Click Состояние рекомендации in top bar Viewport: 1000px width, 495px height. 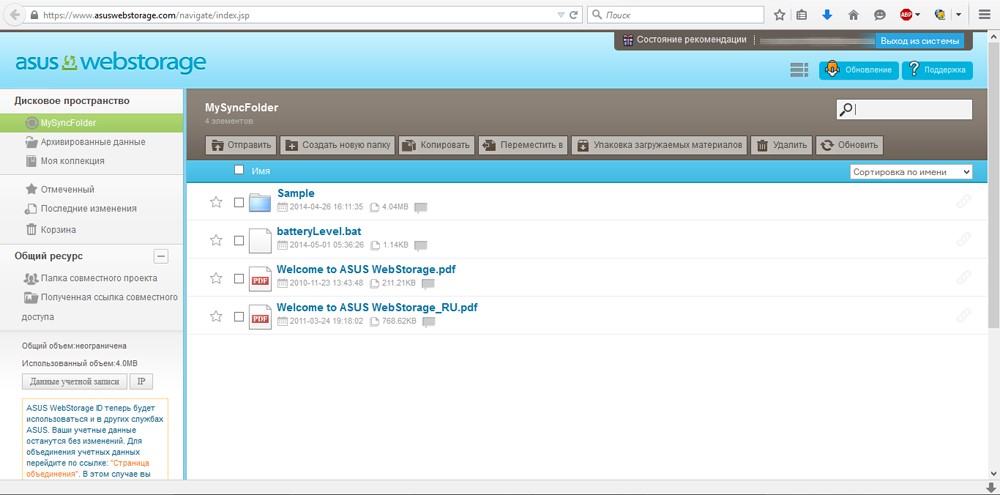point(691,40)
